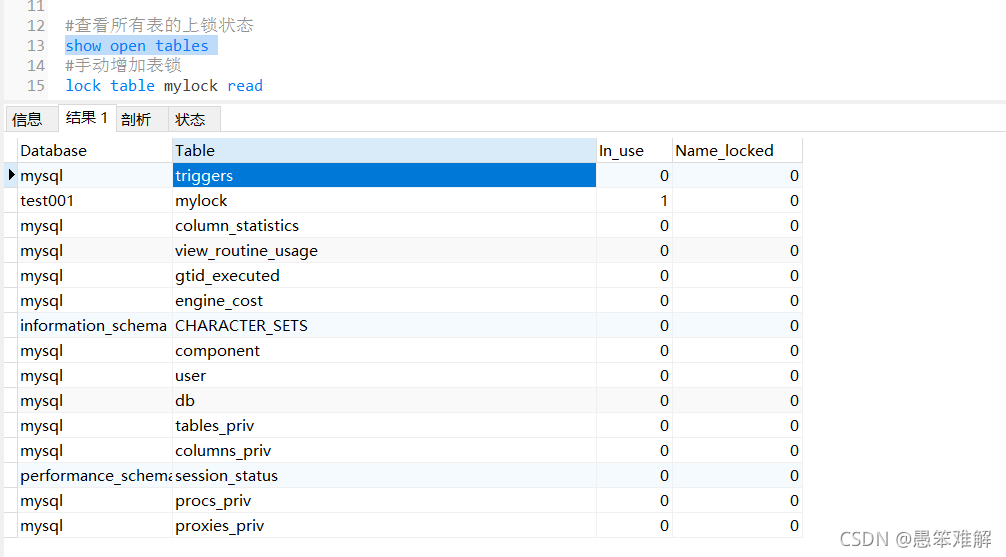1006x557 pixels.
Task: Select the columns_priv cell
Action: coord(384,450)
